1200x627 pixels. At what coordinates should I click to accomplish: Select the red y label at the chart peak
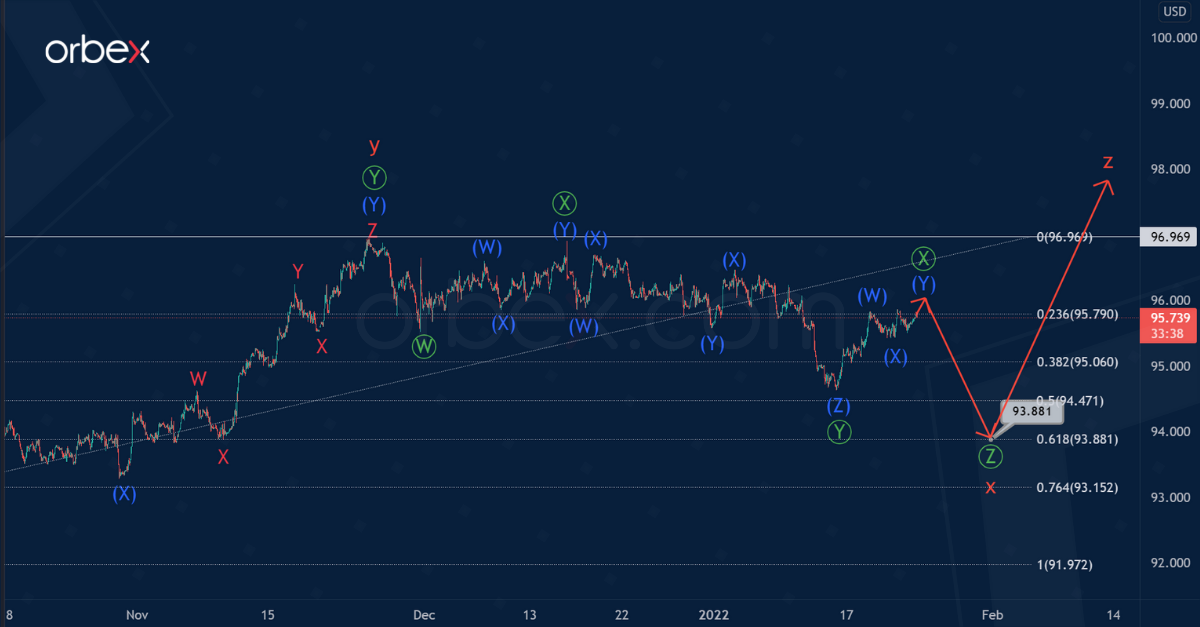click(x=374, y=147)
